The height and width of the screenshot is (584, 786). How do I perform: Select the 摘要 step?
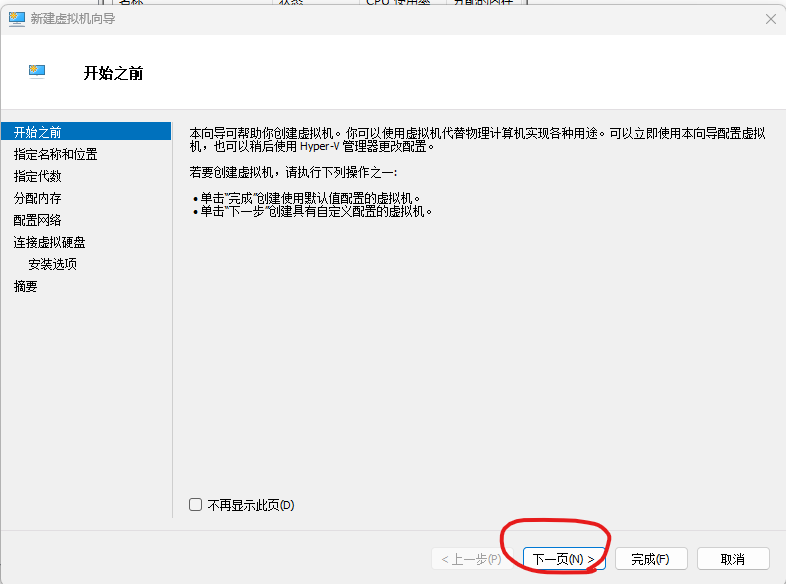pyautogui.click(x=26, y=286)
